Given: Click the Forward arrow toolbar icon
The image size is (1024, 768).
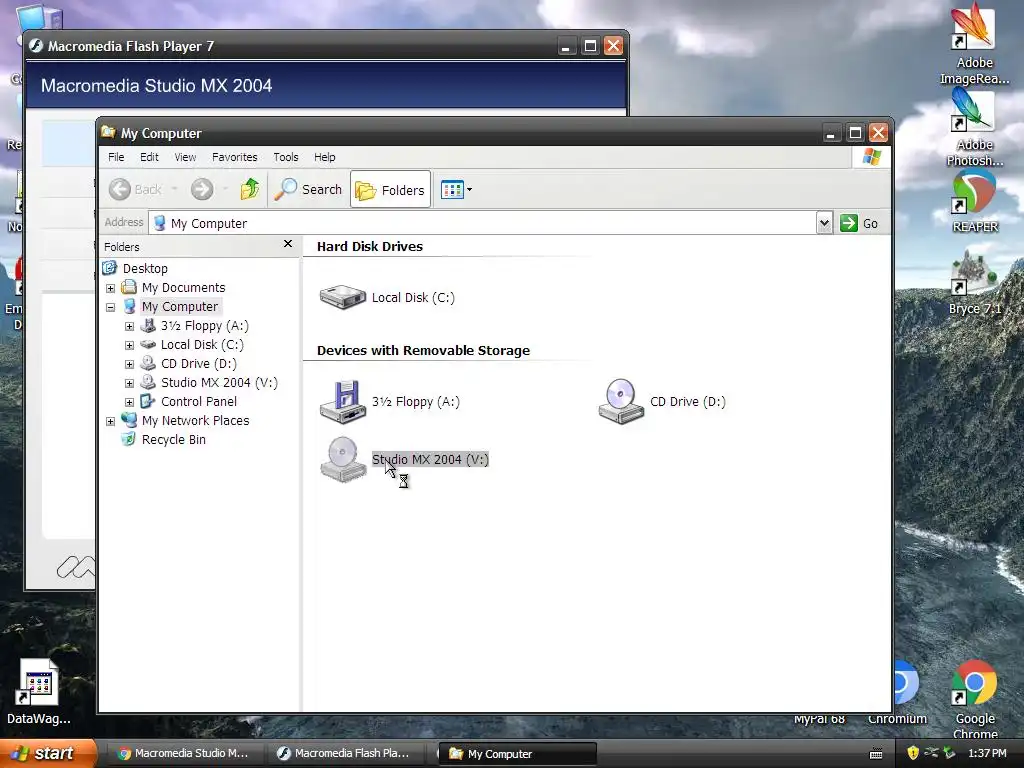Looking at the screenshot, I should pyautogui.click(x=202, y=189).
